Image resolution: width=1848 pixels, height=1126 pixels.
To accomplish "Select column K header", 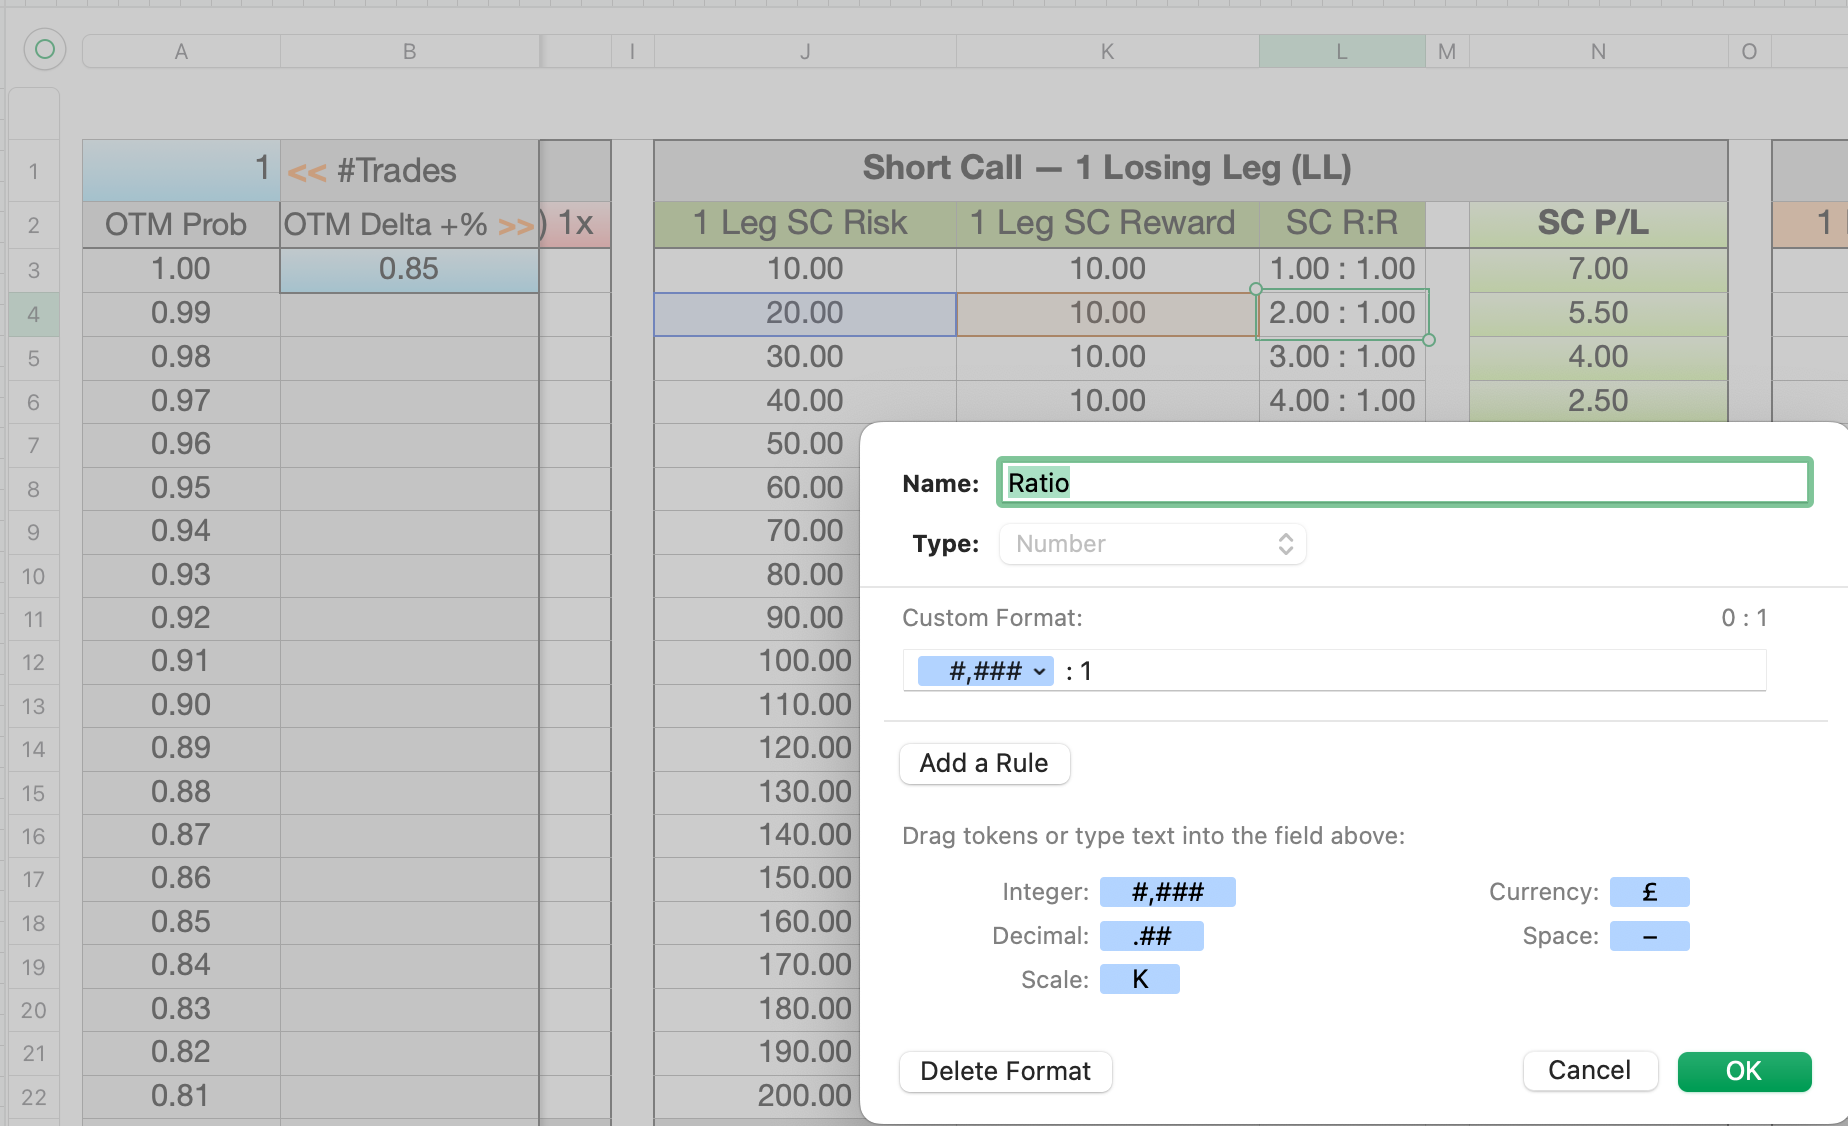I will tap(1108, 52).
